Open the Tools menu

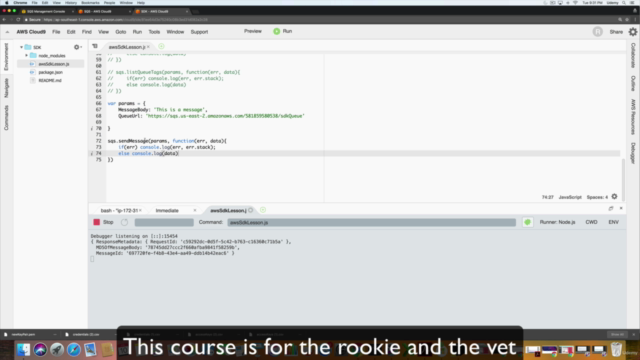(x=154, y=32)
